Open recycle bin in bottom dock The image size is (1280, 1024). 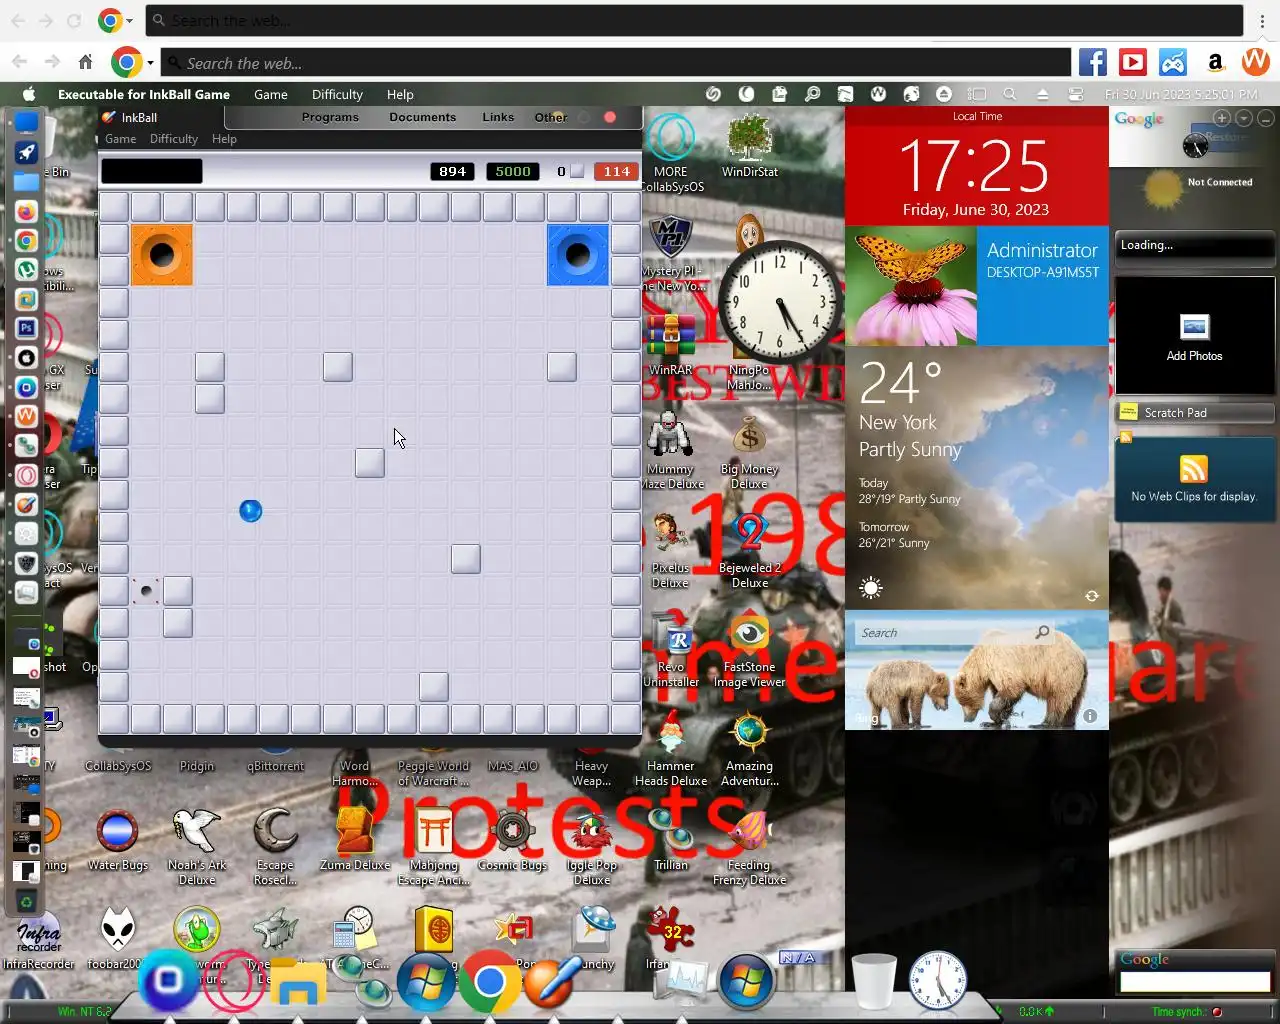point(874,980)
